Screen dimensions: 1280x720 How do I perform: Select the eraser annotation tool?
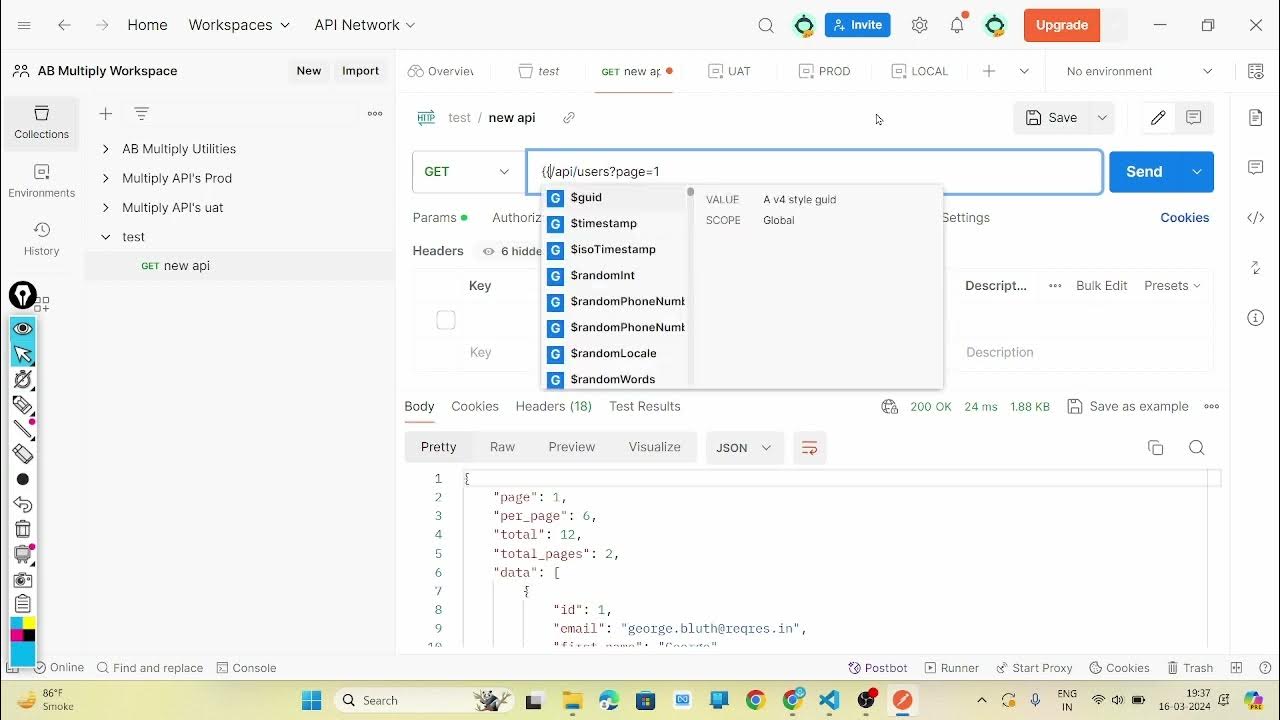[23, 454]
